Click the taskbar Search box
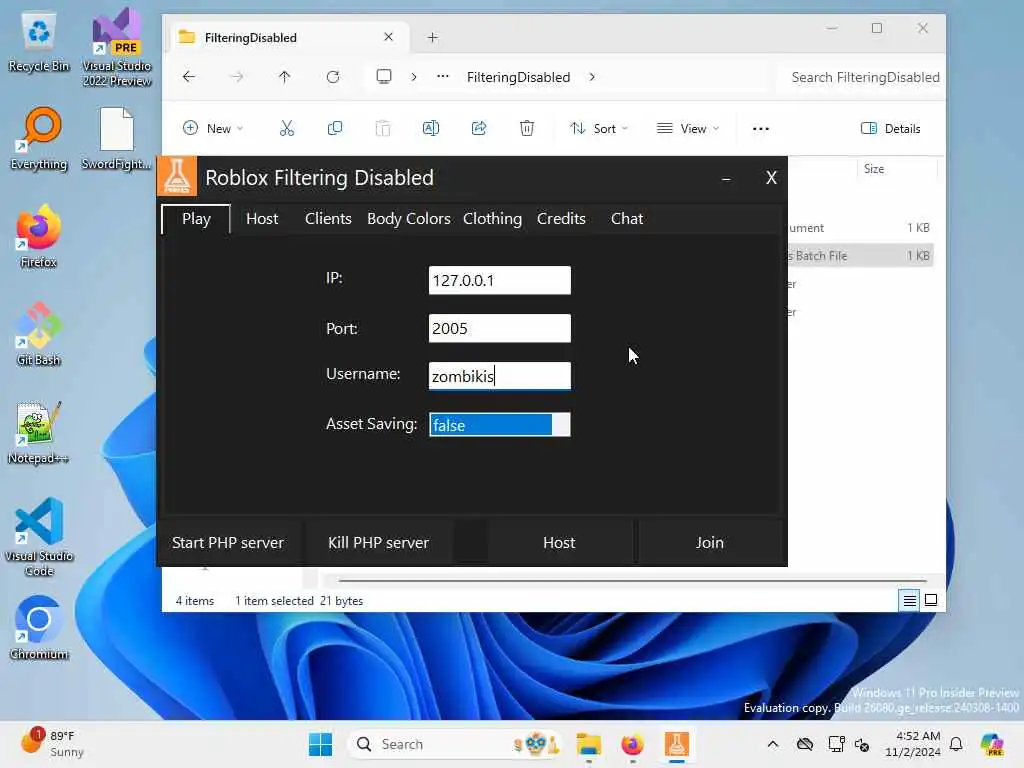 (454, 744)
